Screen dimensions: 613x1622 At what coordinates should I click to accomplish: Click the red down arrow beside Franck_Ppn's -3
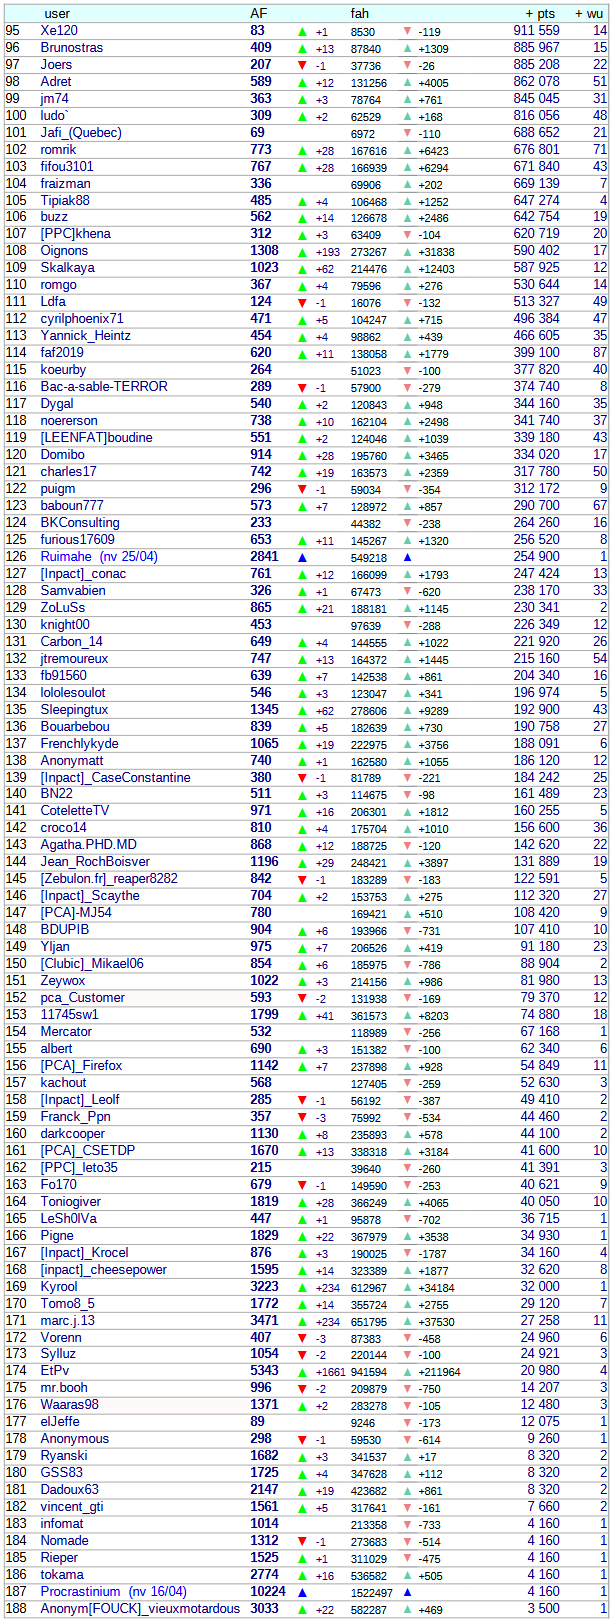pyautogui.click(x=302, y=1117)
